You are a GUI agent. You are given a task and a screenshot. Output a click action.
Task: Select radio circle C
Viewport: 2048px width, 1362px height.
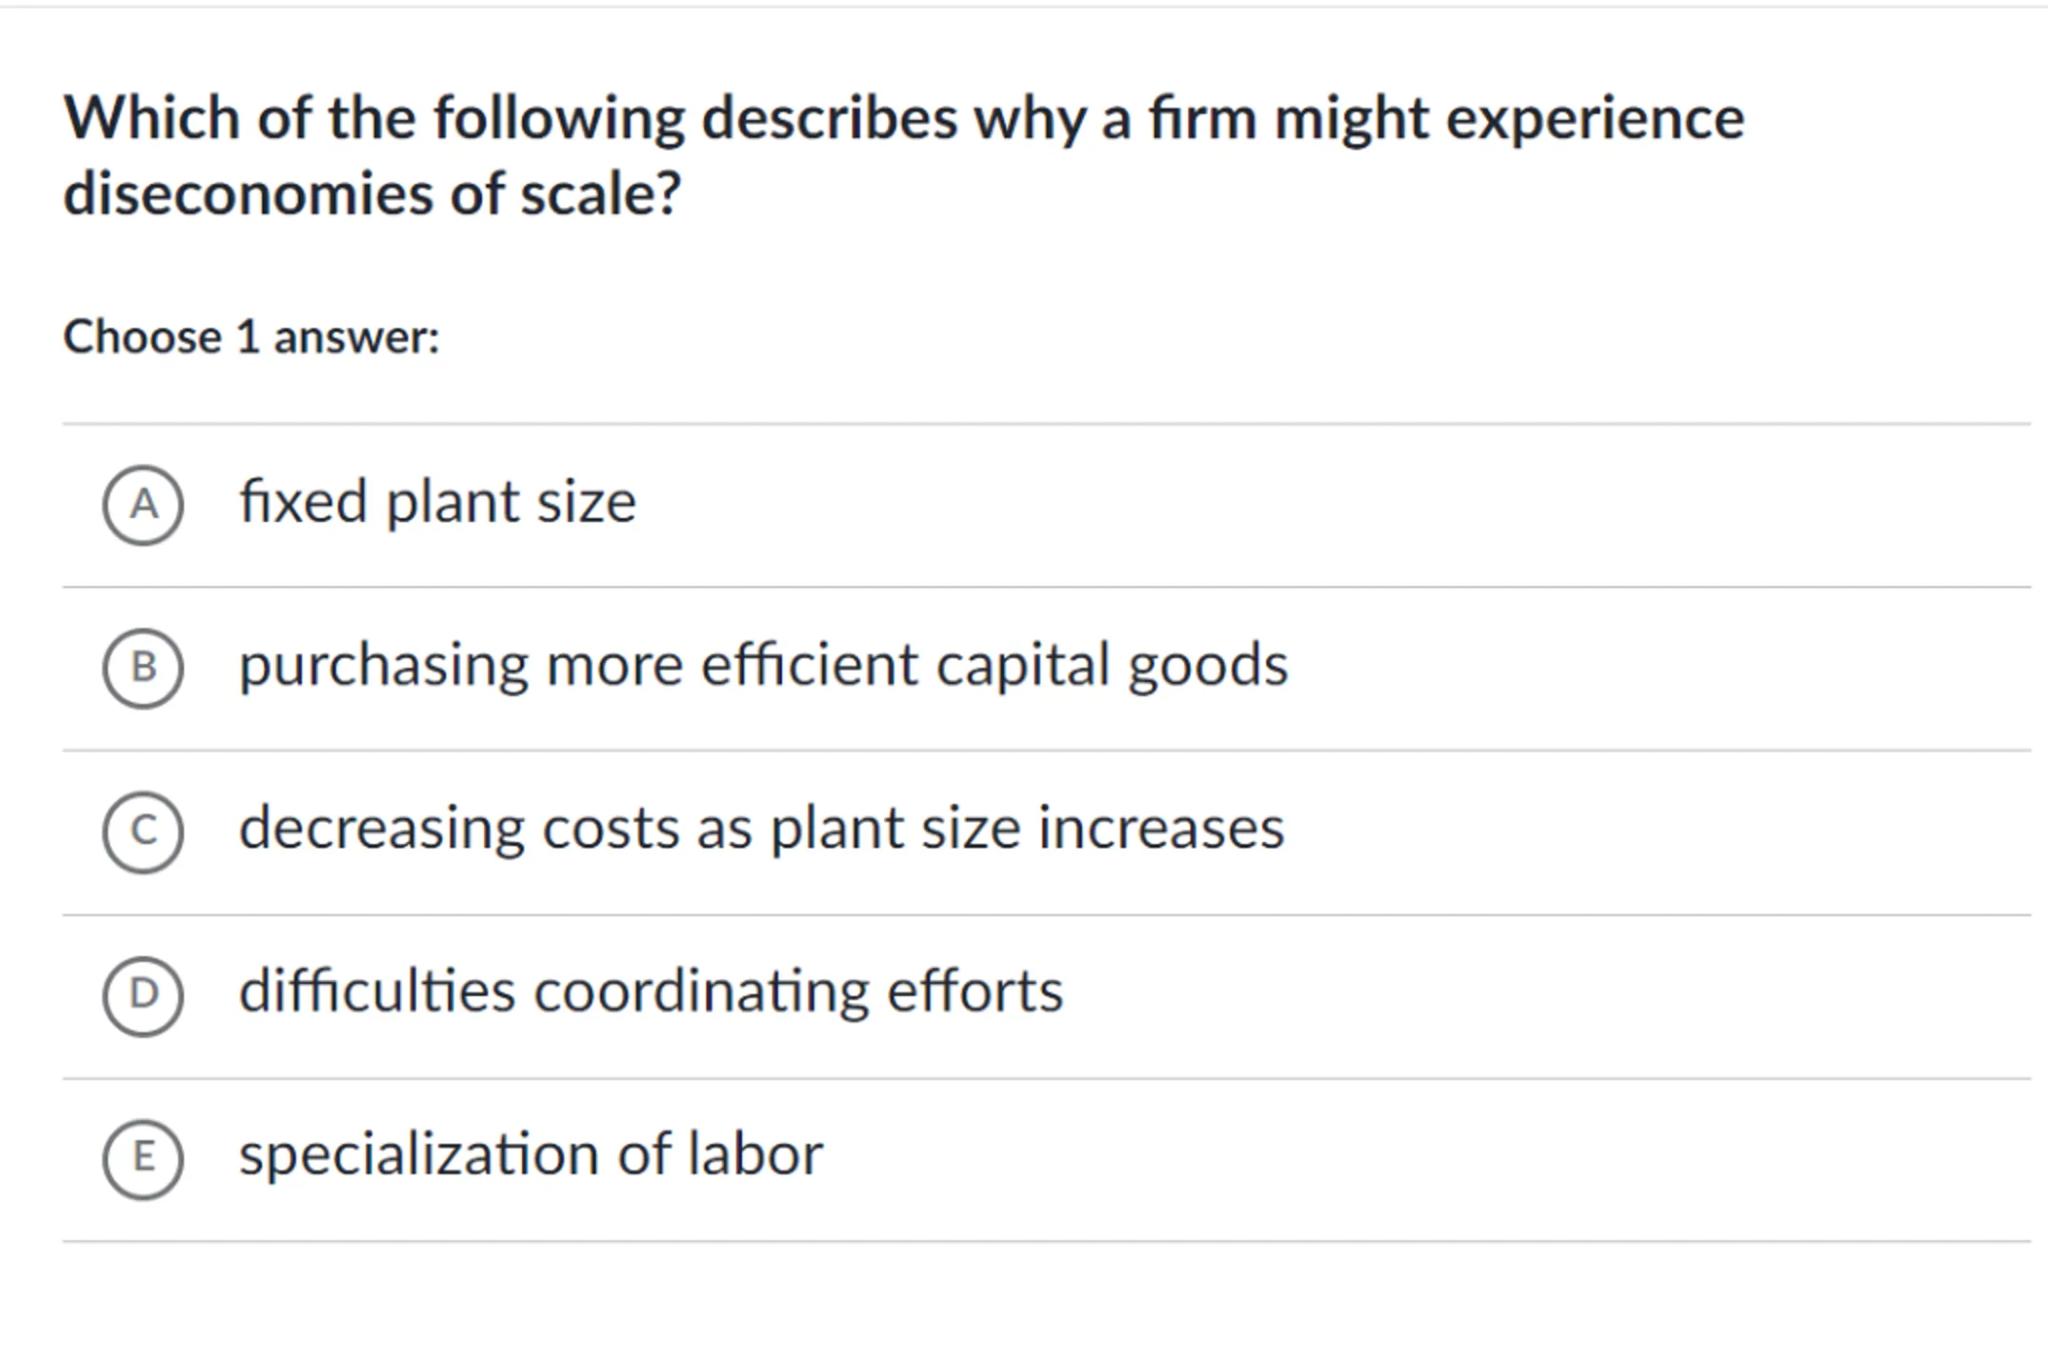point(143,832)
